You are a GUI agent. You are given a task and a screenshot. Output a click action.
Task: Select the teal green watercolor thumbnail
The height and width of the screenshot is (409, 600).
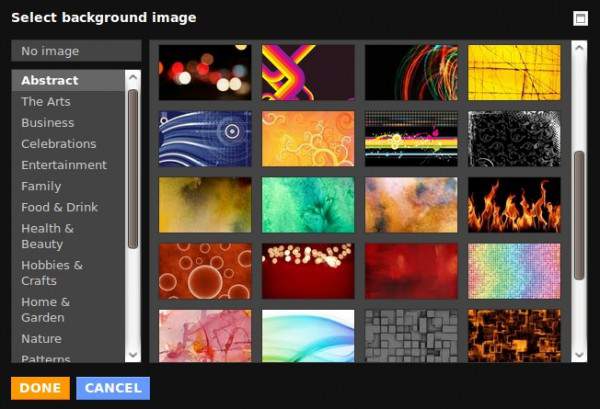pyautogui.click(x=308, y=205)
